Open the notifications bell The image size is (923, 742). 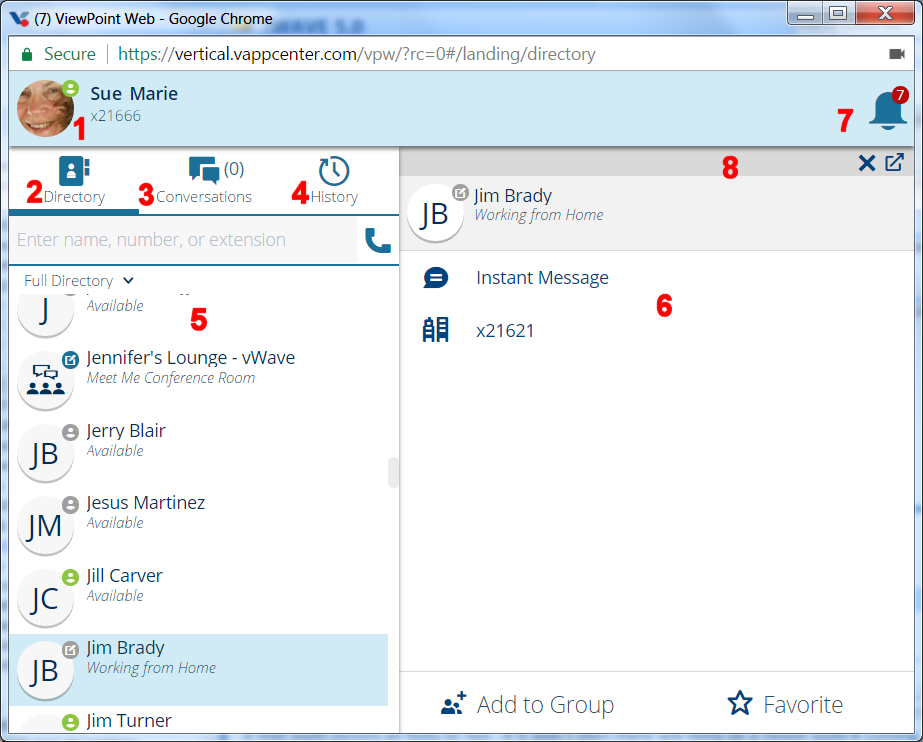(887, 111)
